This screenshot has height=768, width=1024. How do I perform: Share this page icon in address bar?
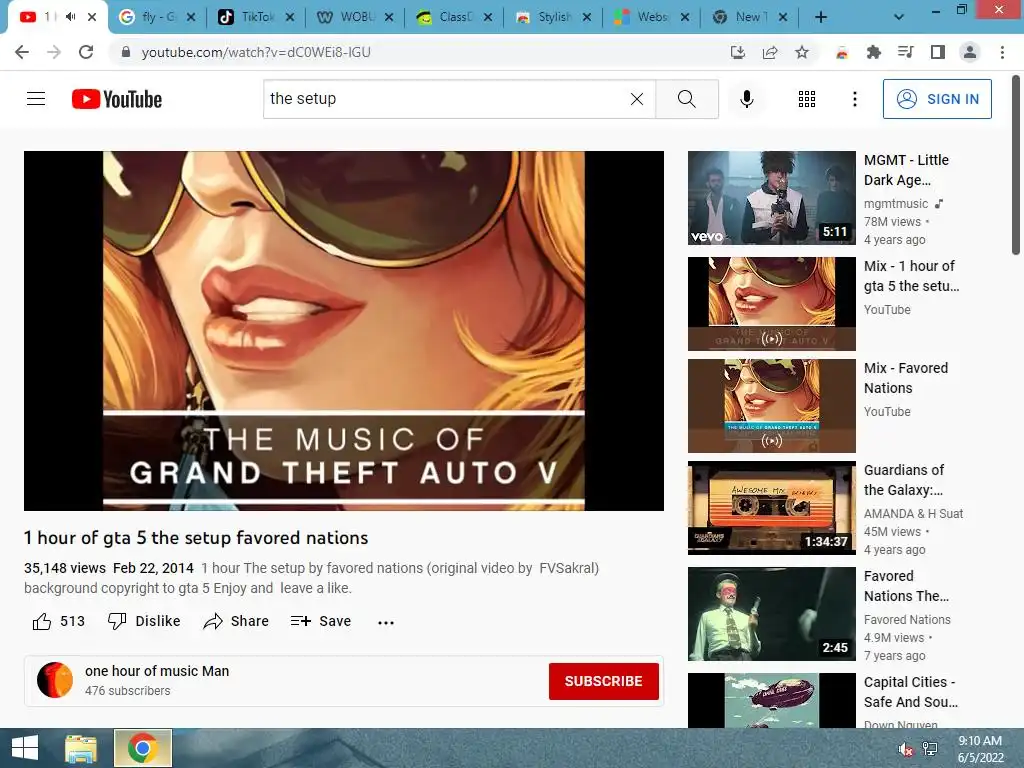770,52
